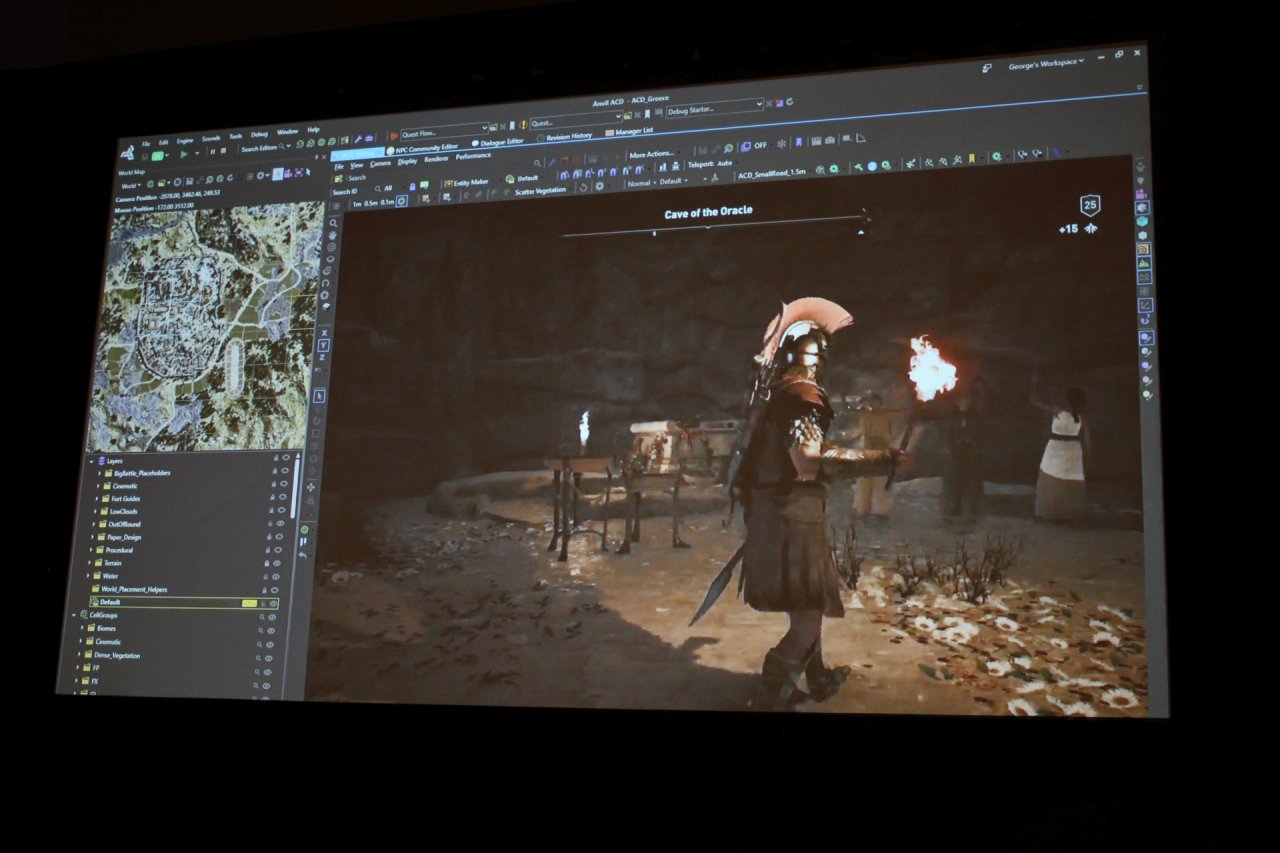Click the purple tool icon at toolbar end
Screen dimensions: 1280x853
[1057, 152]
